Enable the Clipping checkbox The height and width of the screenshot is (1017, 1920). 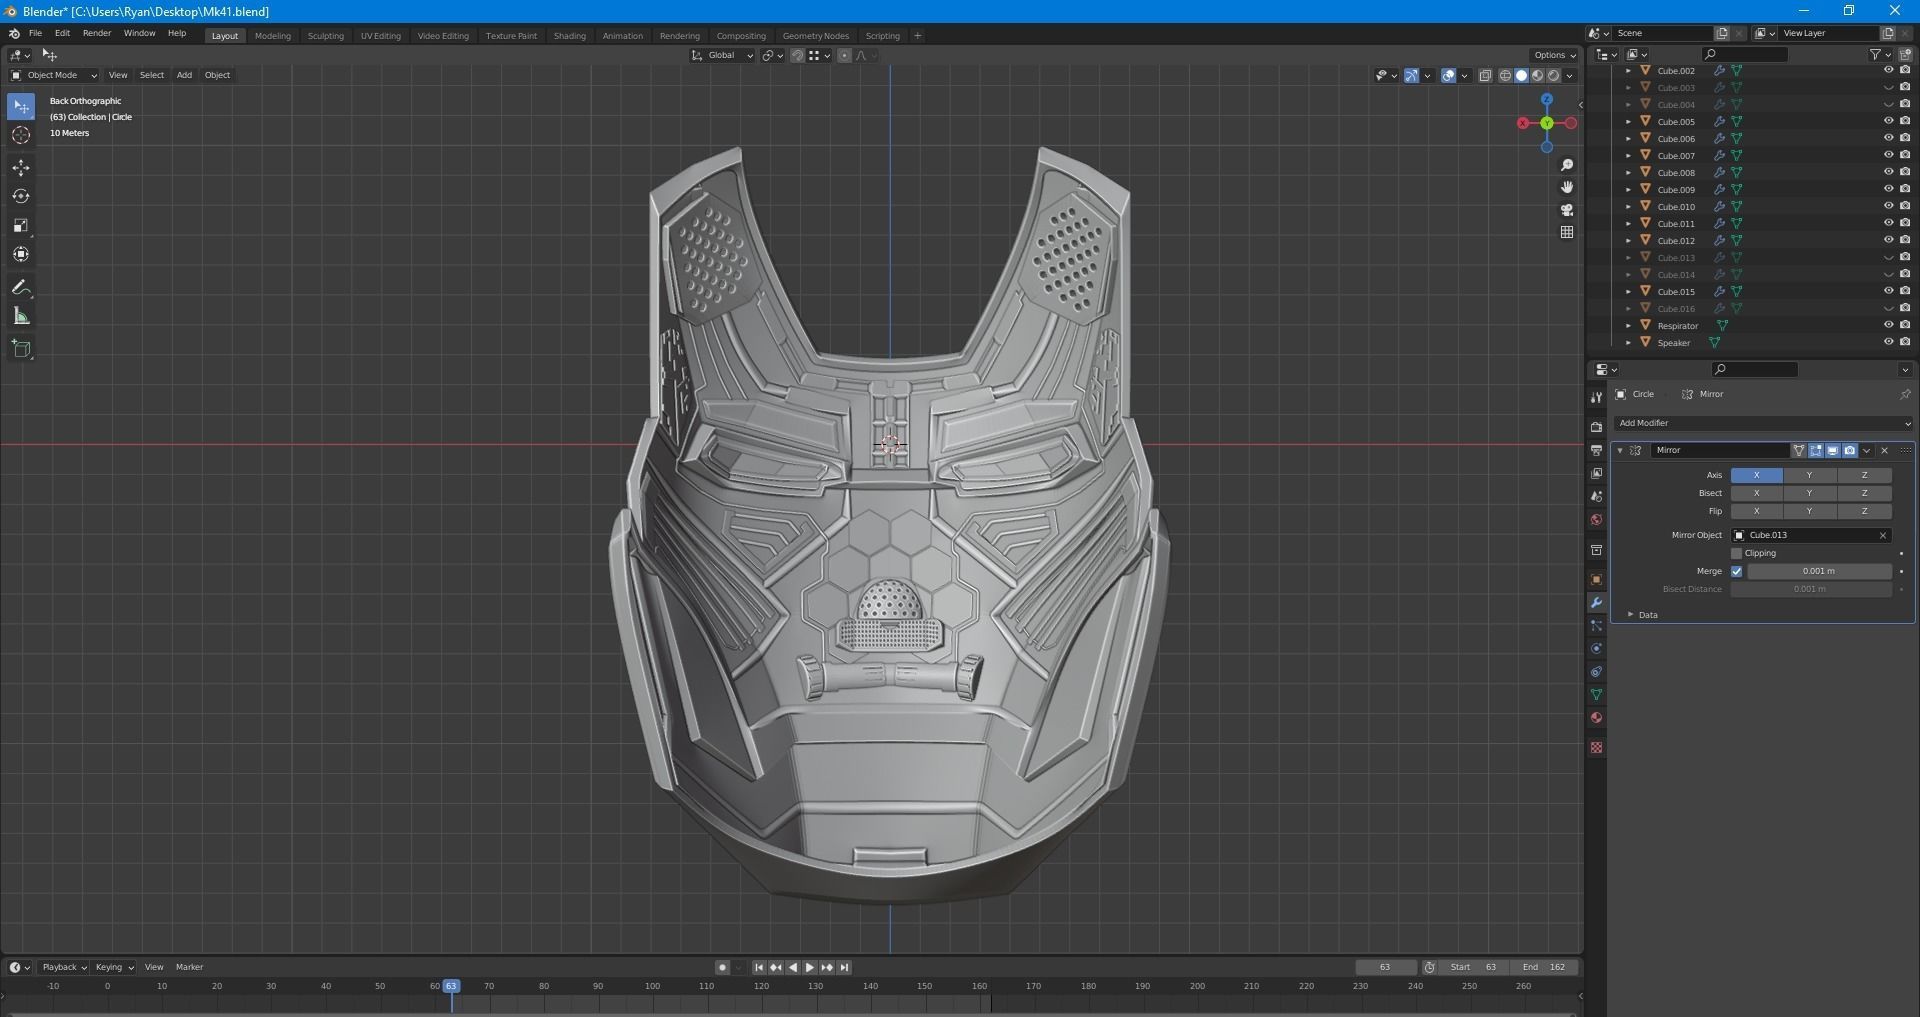pyautogui.click(x=1736, y=553)
